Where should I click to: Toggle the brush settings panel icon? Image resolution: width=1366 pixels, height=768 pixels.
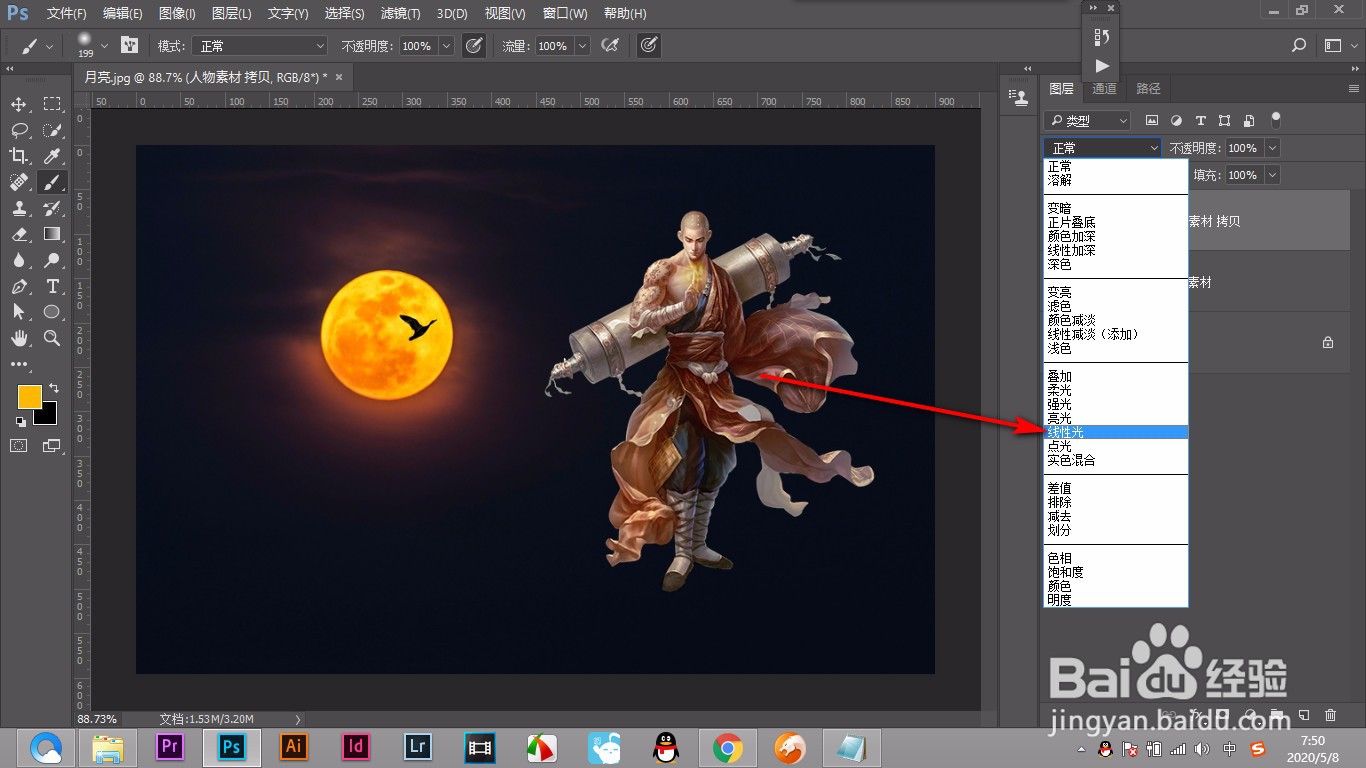coord(129,45)
